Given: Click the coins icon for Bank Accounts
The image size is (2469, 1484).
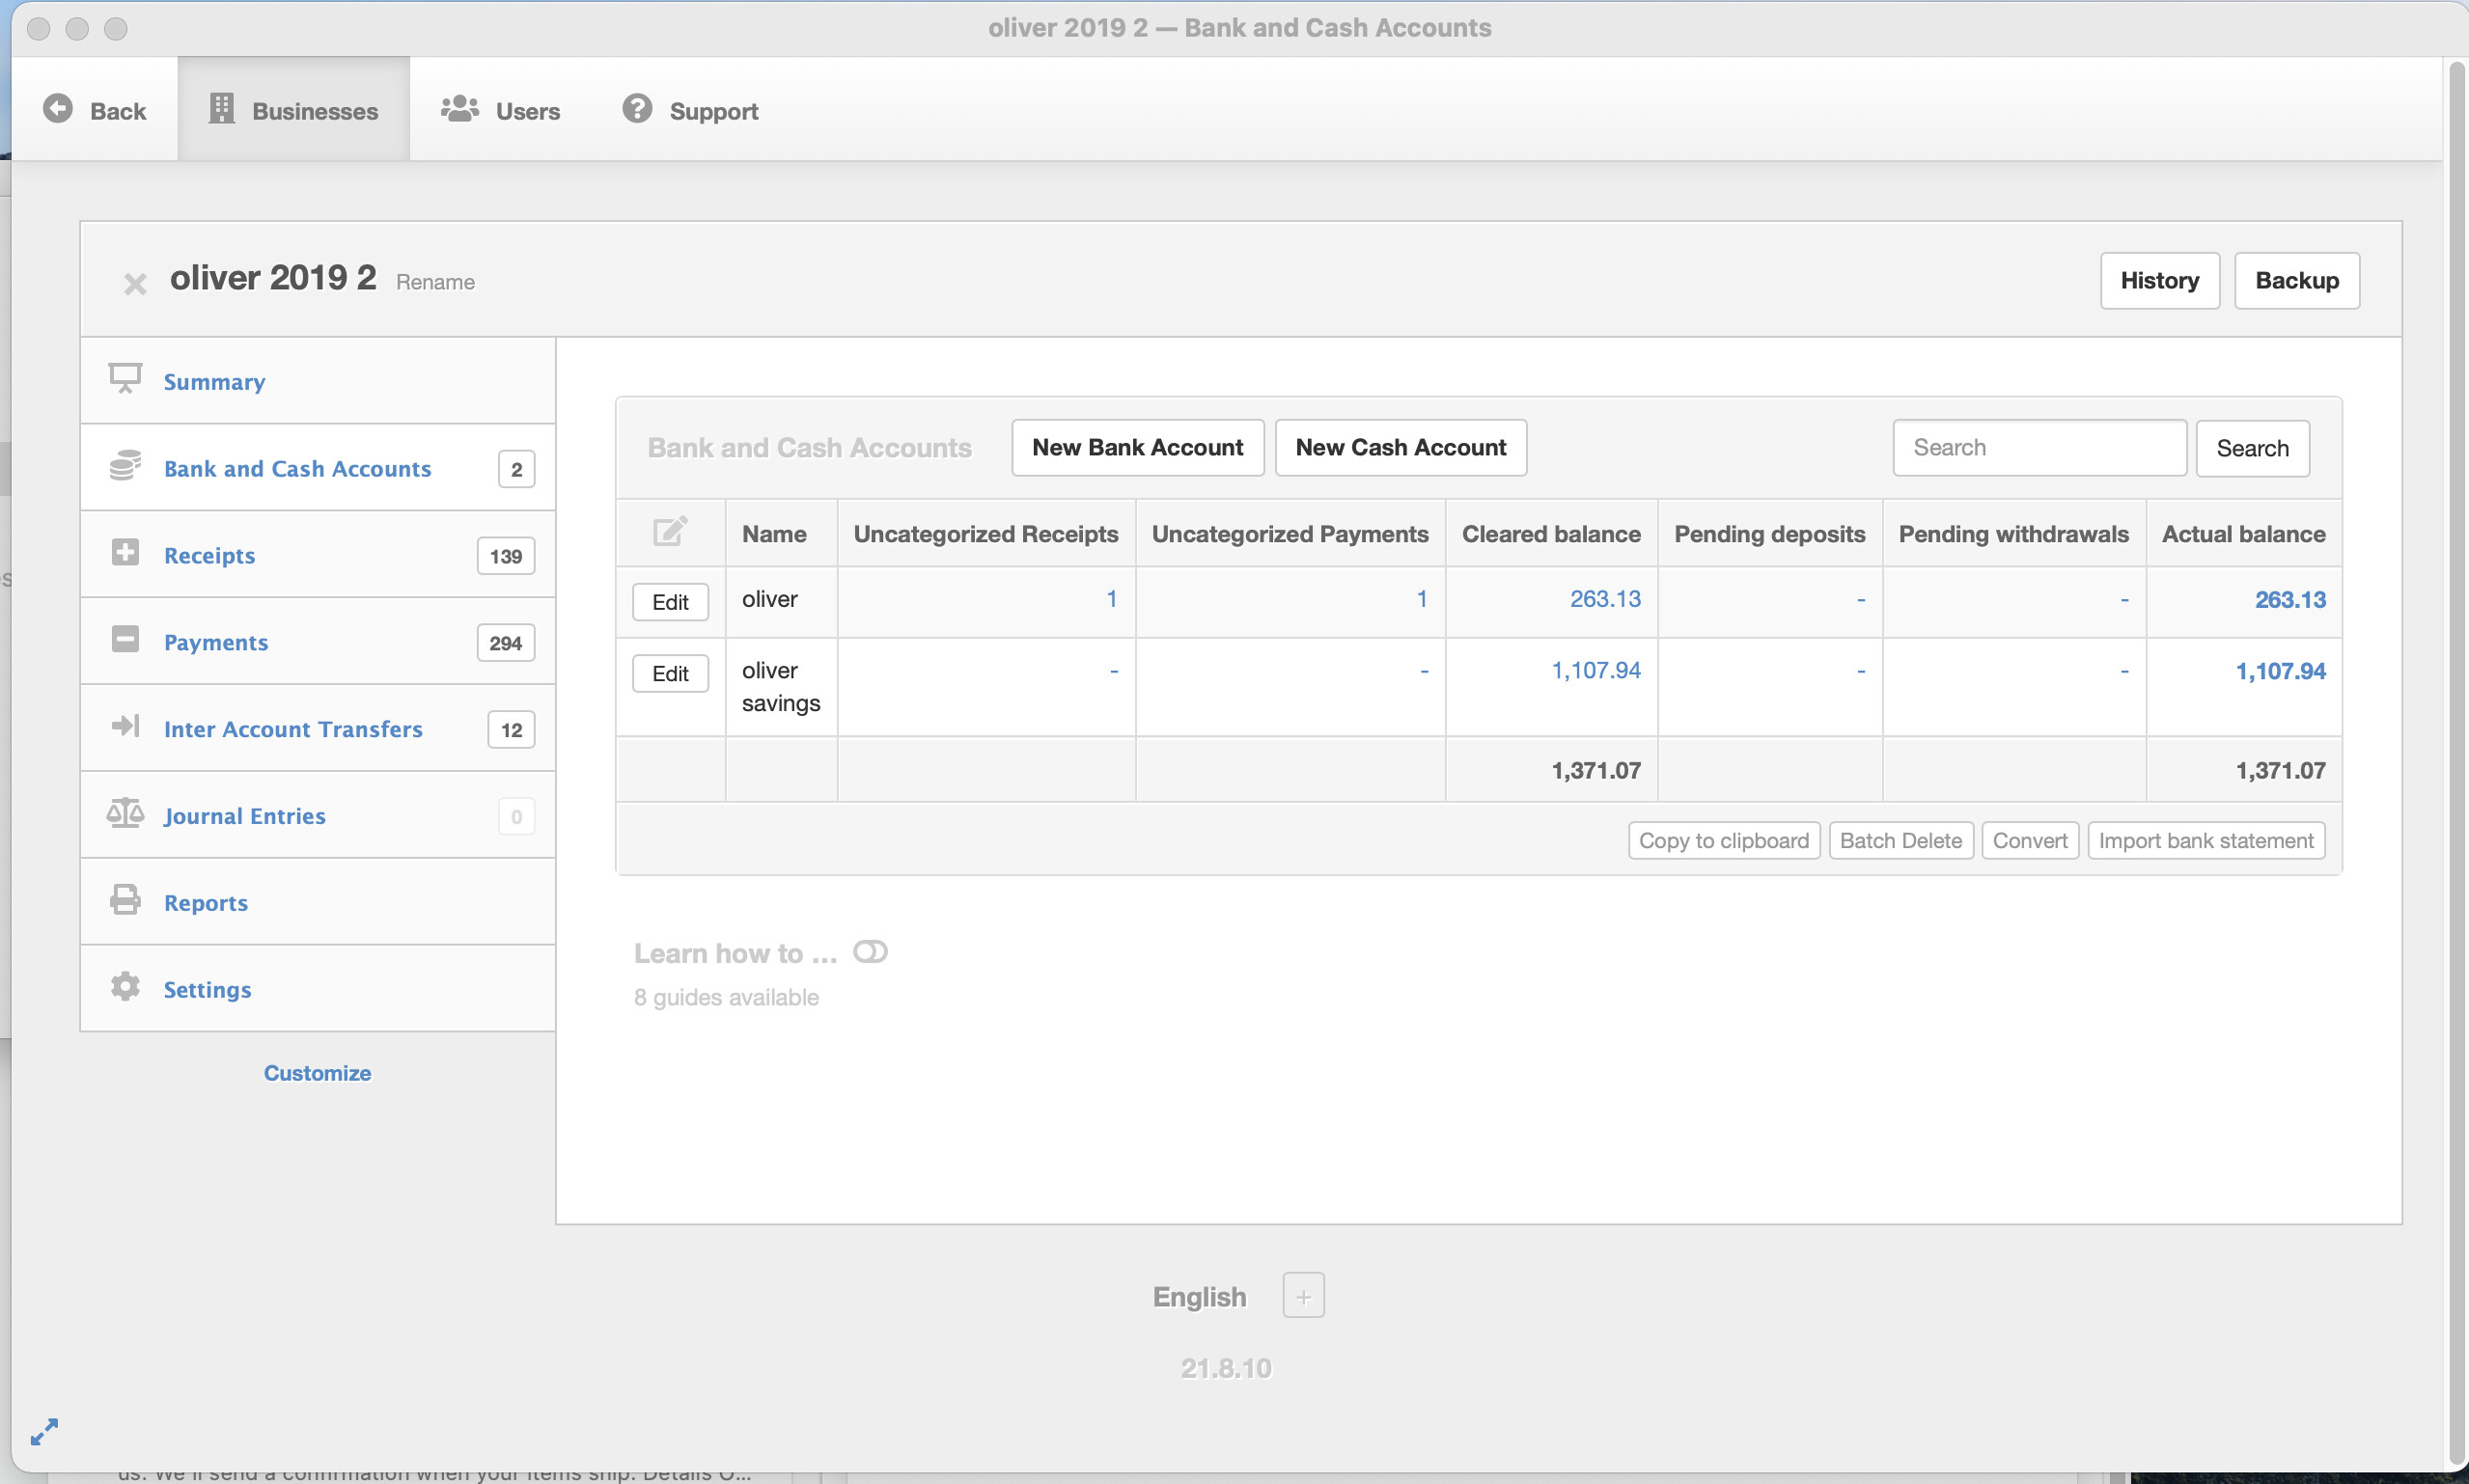Looking at the screenshot, I should pyautogui.click(x=125, y=466).
